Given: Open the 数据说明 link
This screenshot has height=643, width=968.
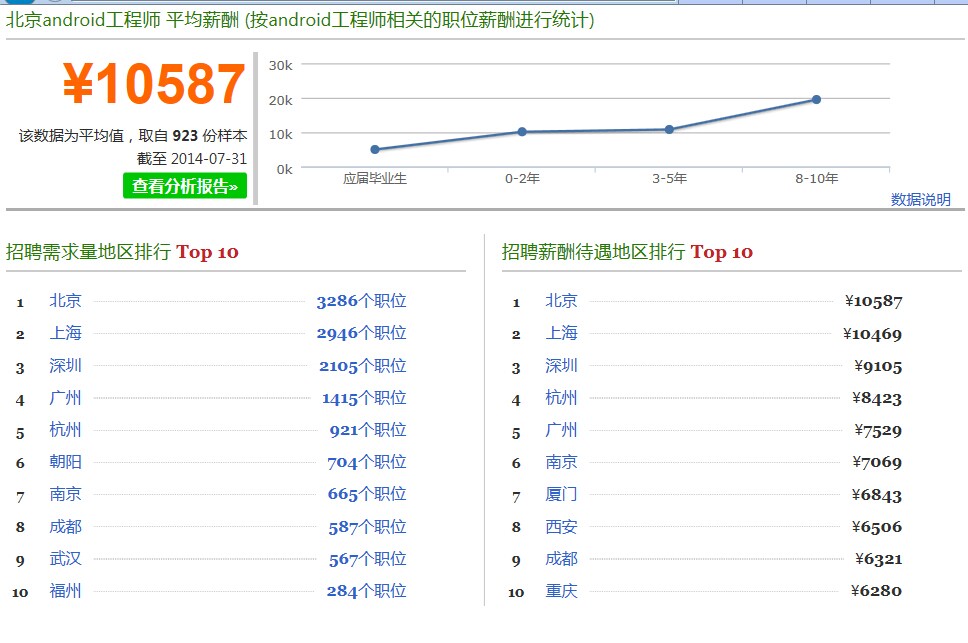Looking at the screenshot, I should (920, 199).
